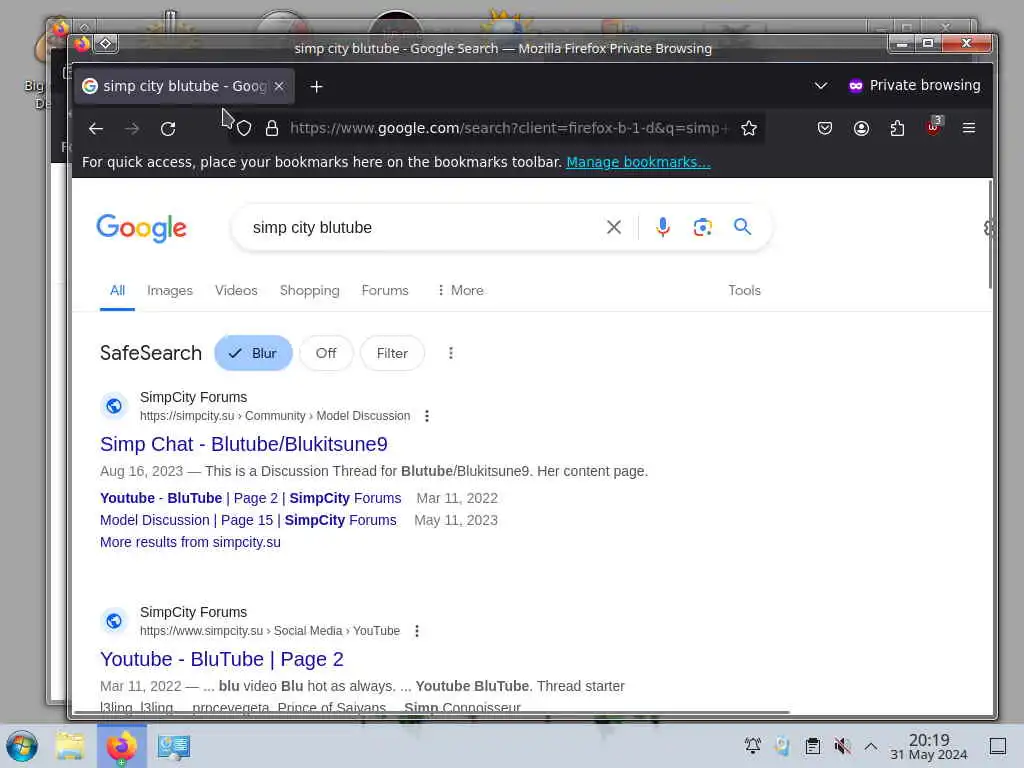1024x768 pixels.
Task: Open the extensions puzzle icon
Action: coord(897,129)
